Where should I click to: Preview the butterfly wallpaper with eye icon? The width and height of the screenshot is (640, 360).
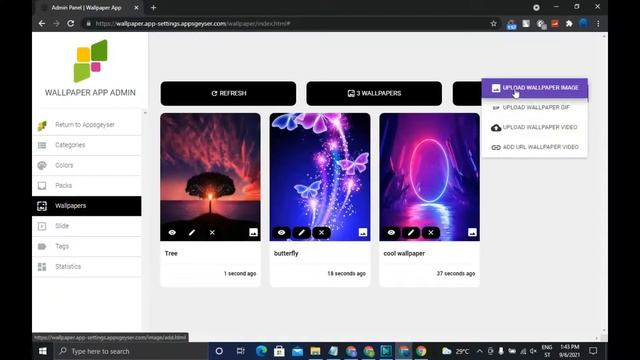click(x=282, y=233)
